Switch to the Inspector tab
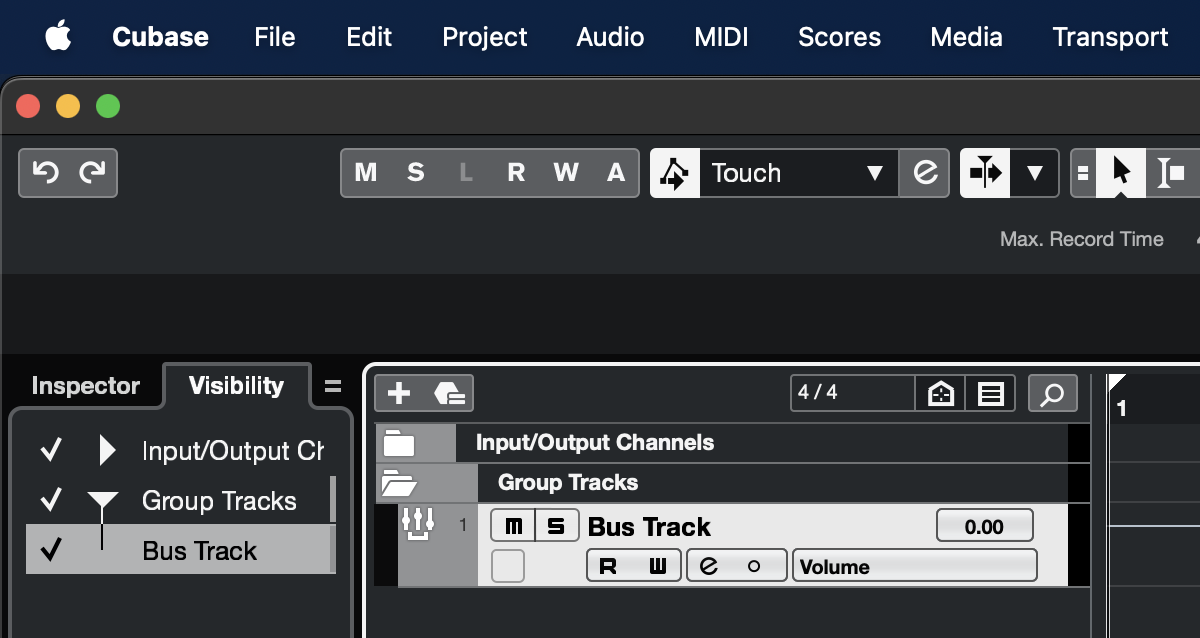 coord(86,386)
